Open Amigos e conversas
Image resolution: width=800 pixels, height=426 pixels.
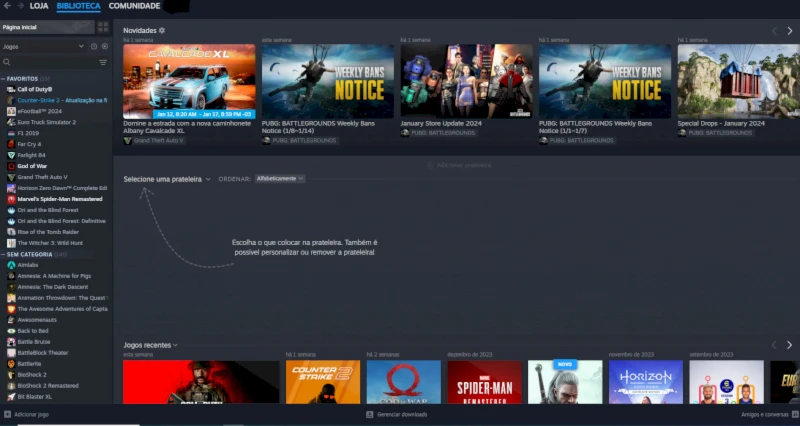pyautogui.click(x=770, y=415)
